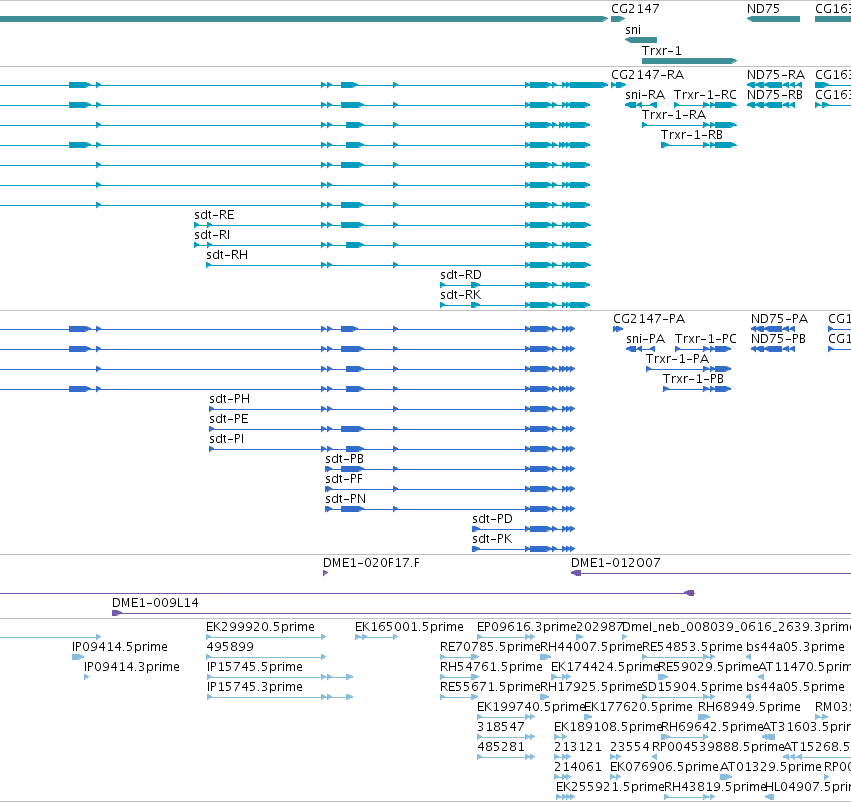Select the sdt-RI transcript label

pos(212,235)
